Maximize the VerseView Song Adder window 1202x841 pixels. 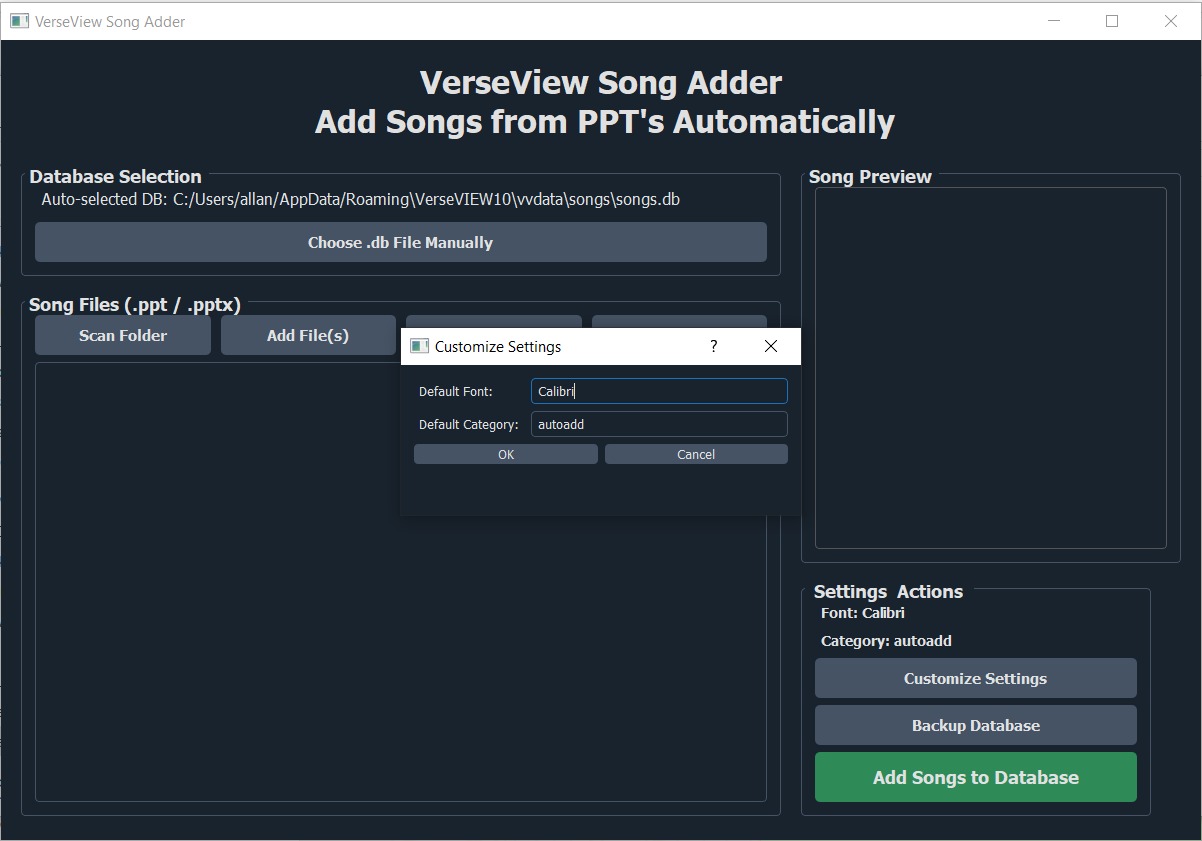(1111, 20)
